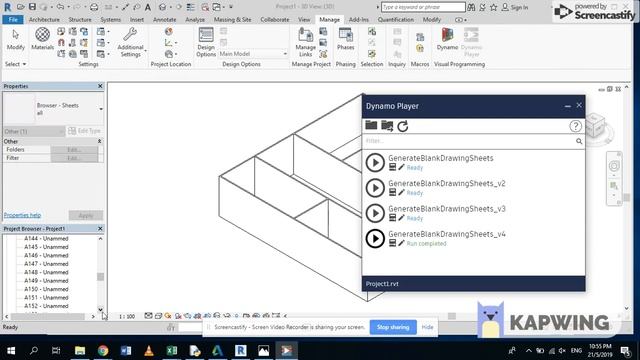The width and height of the screenshot is (640, 360).
Task: Open Excel from the taskbar
Action: click(x=172, y=351)
